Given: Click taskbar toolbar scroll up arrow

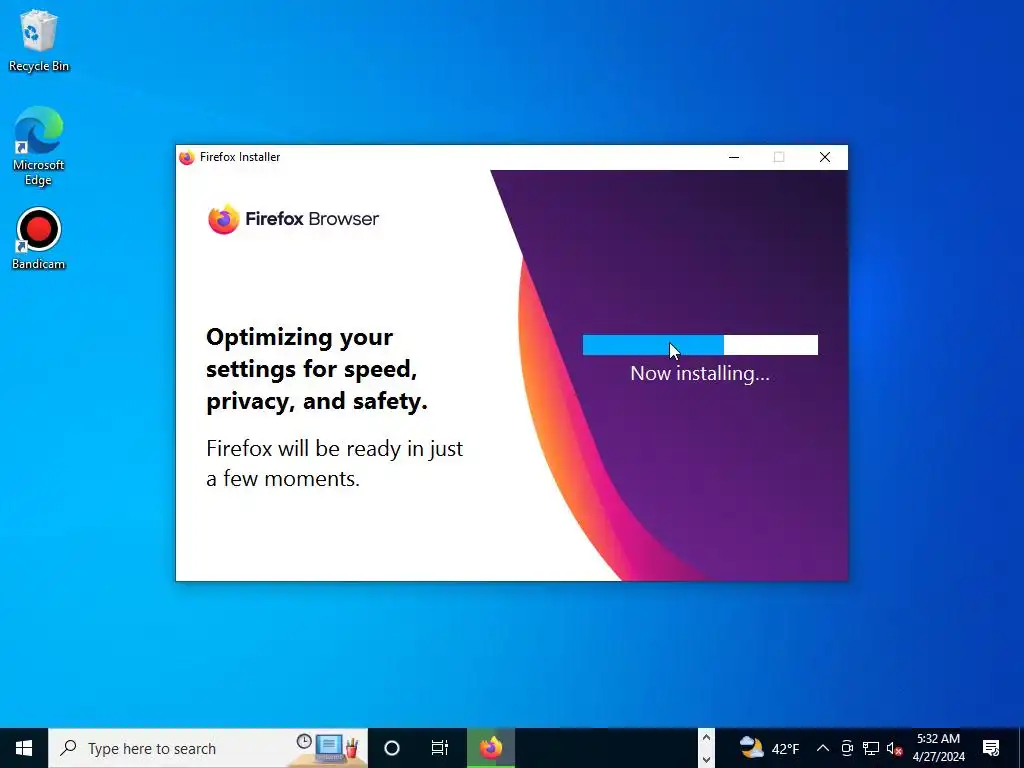Looking at the screenshot, I should (706, 738).
